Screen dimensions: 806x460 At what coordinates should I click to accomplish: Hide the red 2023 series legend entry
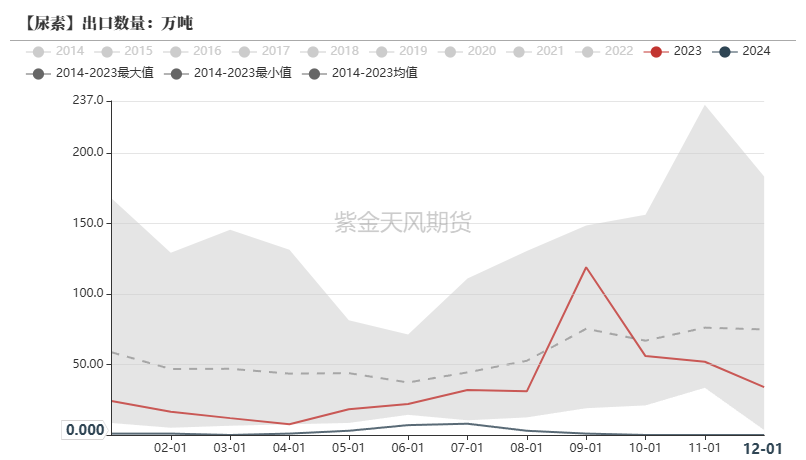pyautogui.click(x=673, y=51)
